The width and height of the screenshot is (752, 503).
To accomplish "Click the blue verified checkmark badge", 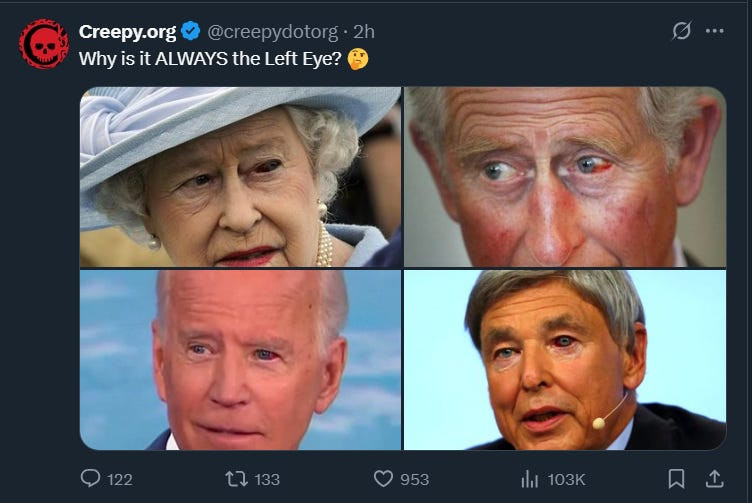I will pyautogui.click(x=192, y=32).
